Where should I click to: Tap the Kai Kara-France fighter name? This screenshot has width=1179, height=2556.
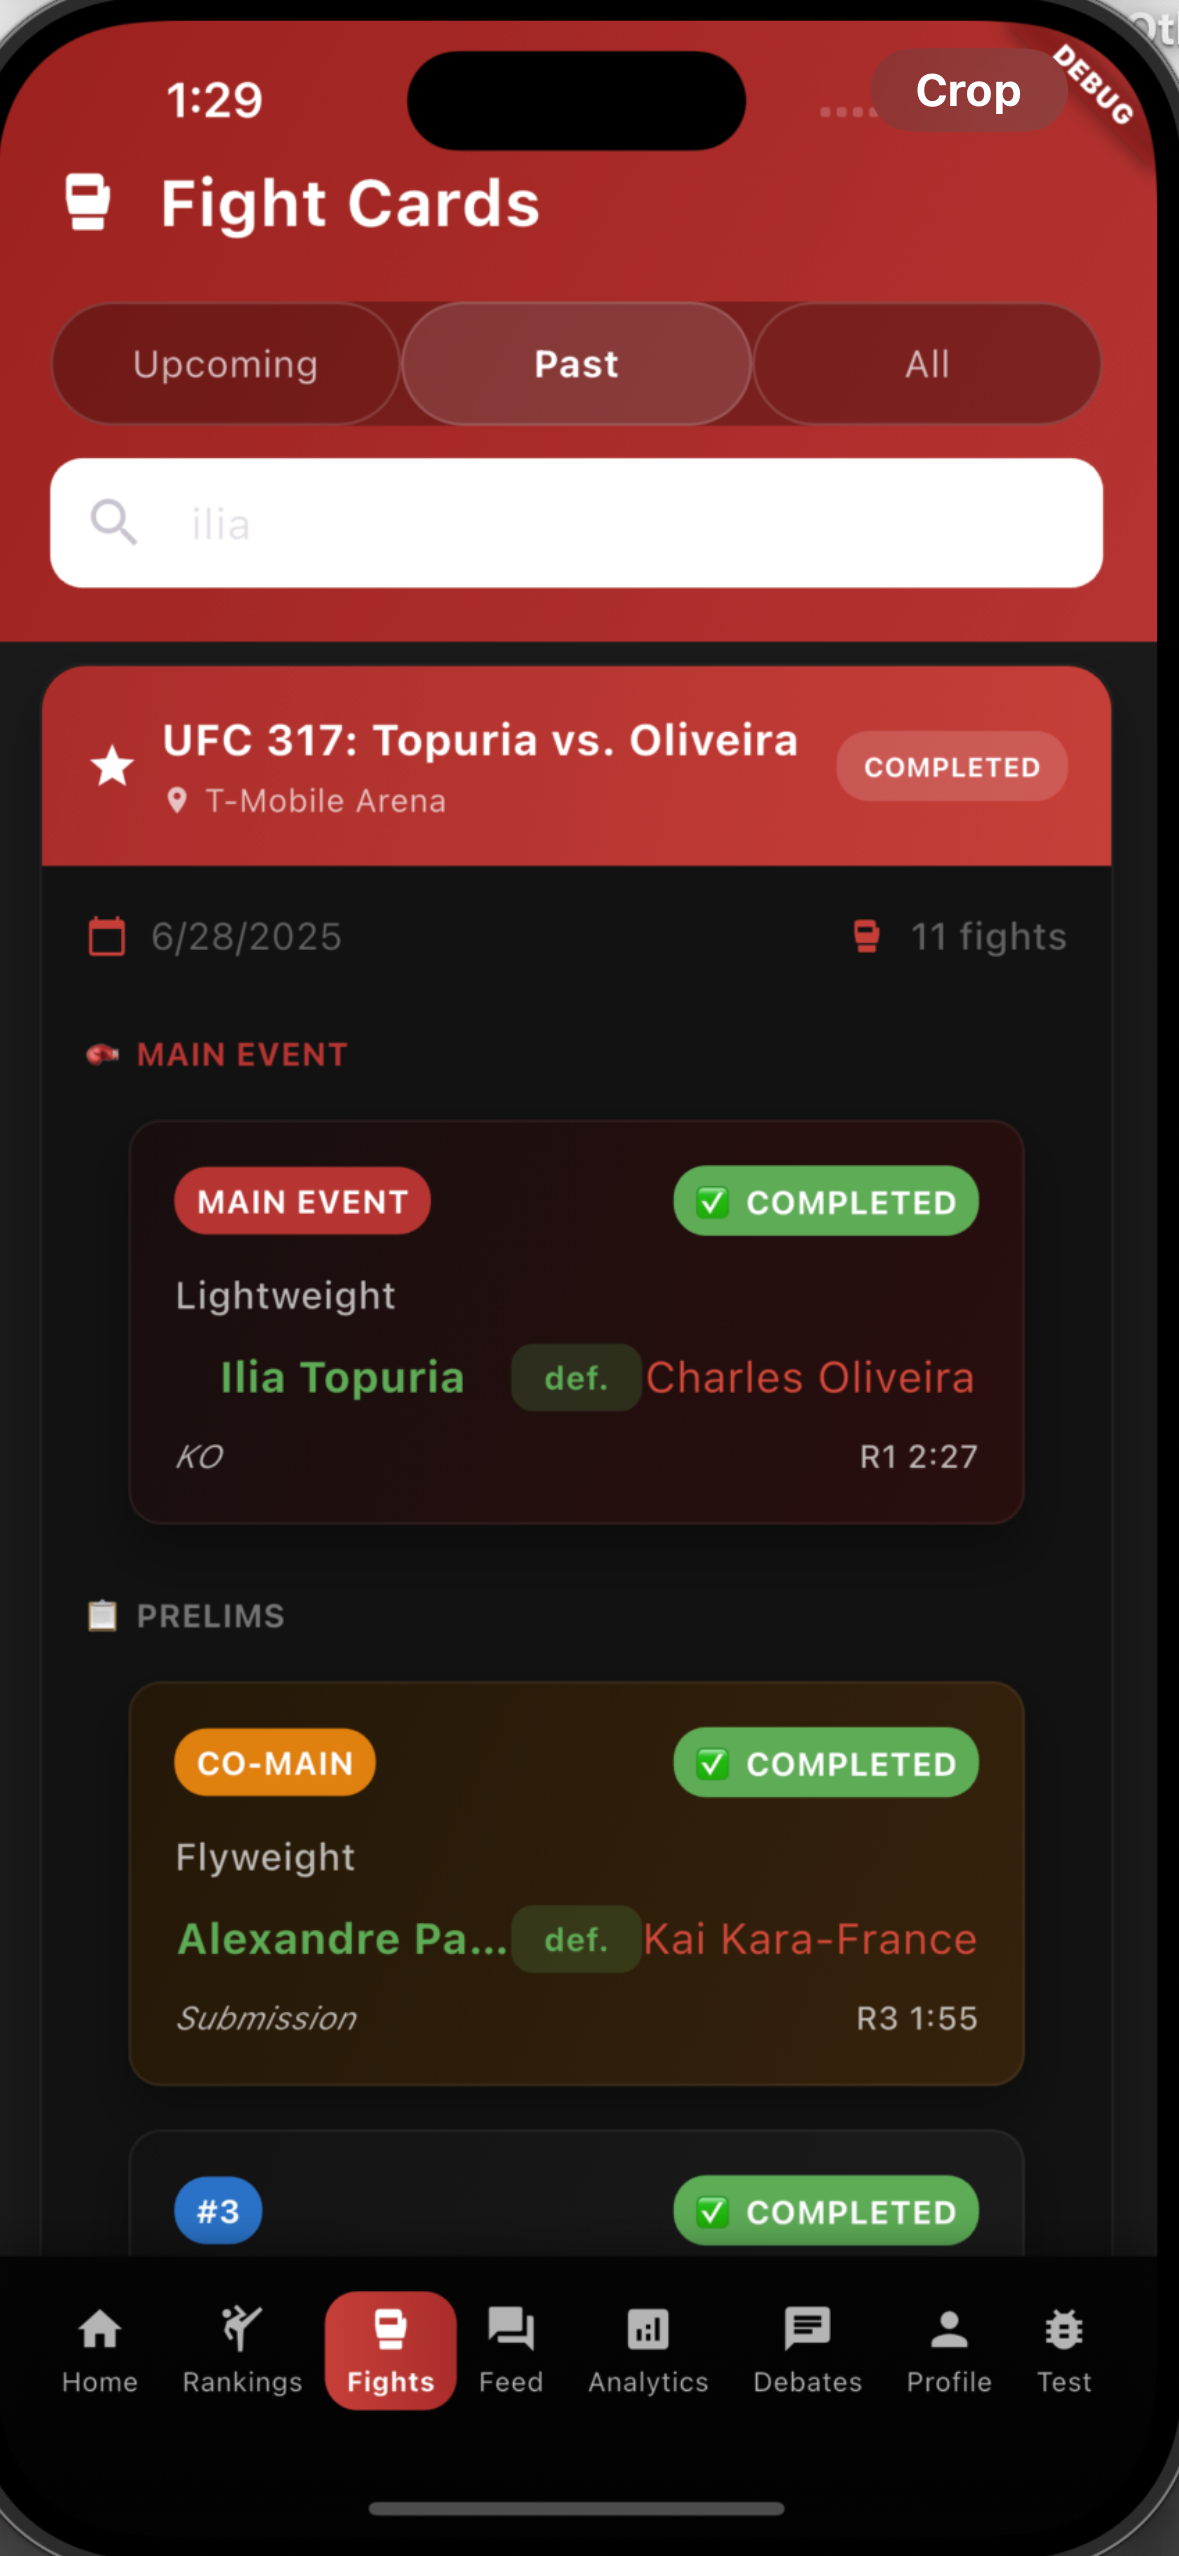(x=810, y=1939)
